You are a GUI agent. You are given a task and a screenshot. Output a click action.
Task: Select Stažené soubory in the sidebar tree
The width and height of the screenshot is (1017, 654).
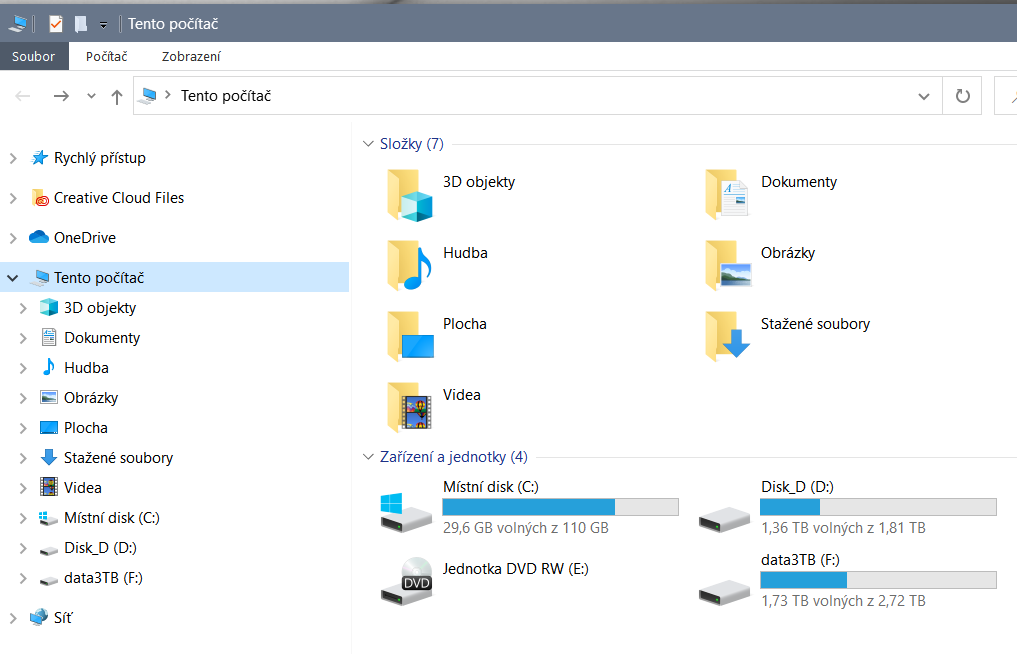(118, 458)
